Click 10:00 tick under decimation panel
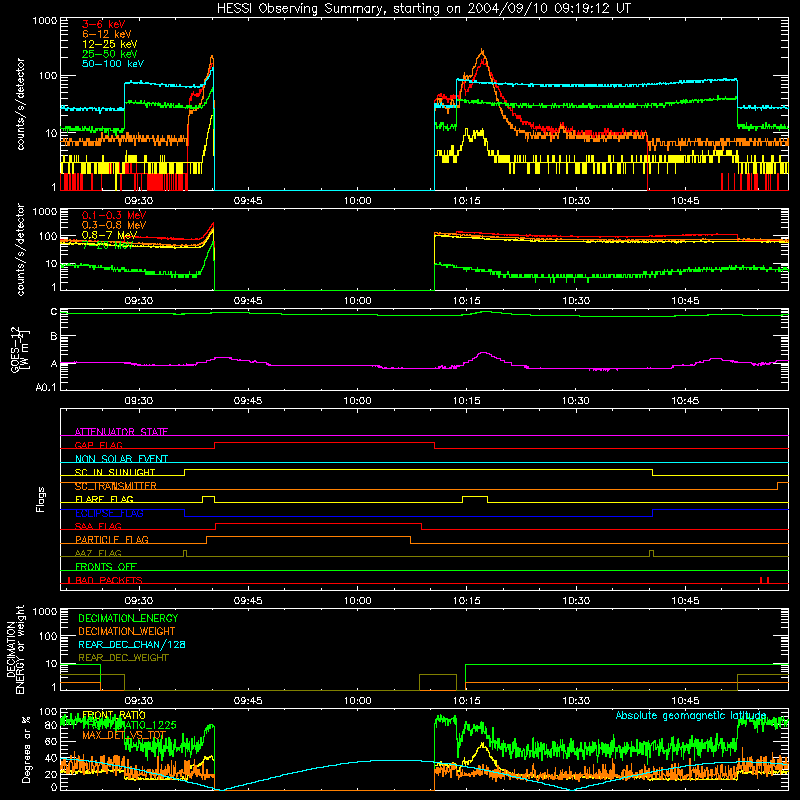This screenshot has height=800, width=800. [x=357, y=701]
